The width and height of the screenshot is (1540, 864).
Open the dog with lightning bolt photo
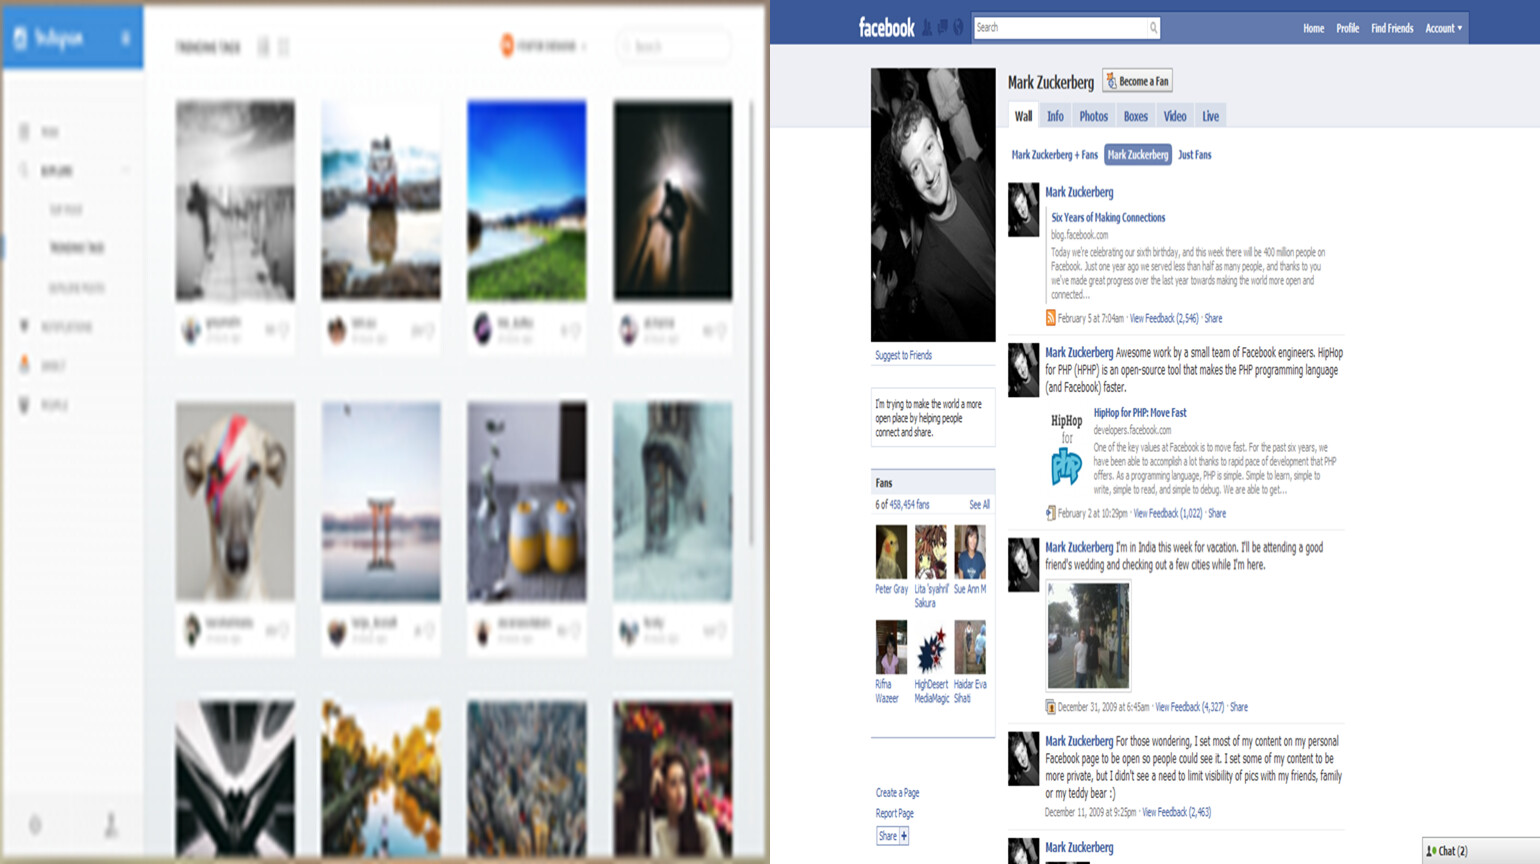tap(235, 501)
